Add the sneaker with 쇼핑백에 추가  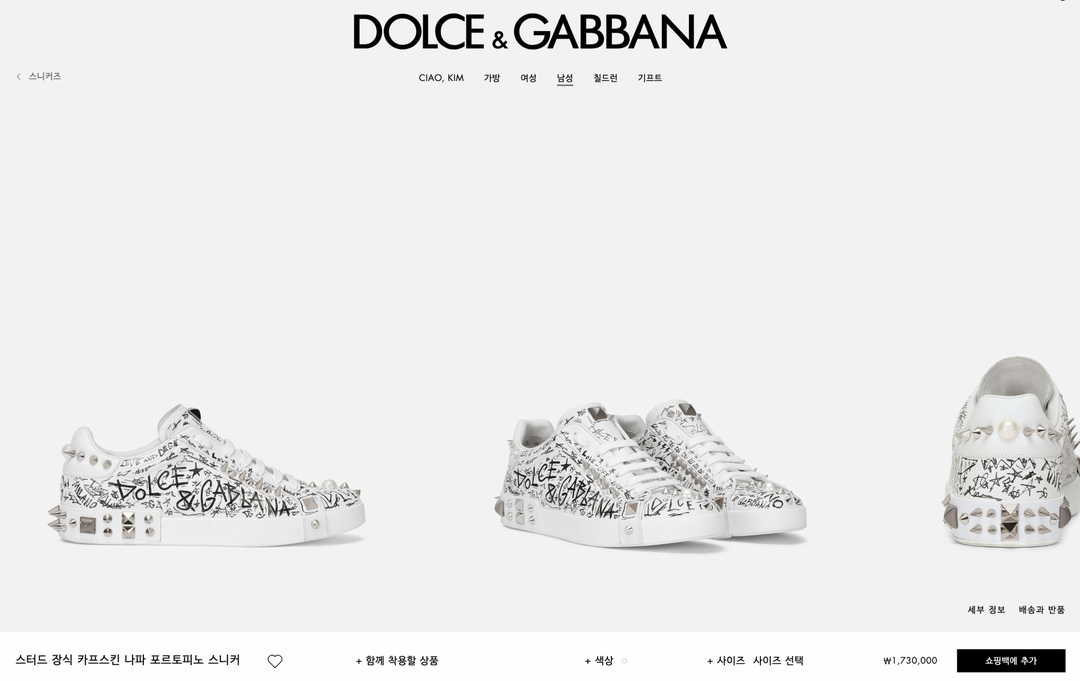pos(1010,660)
